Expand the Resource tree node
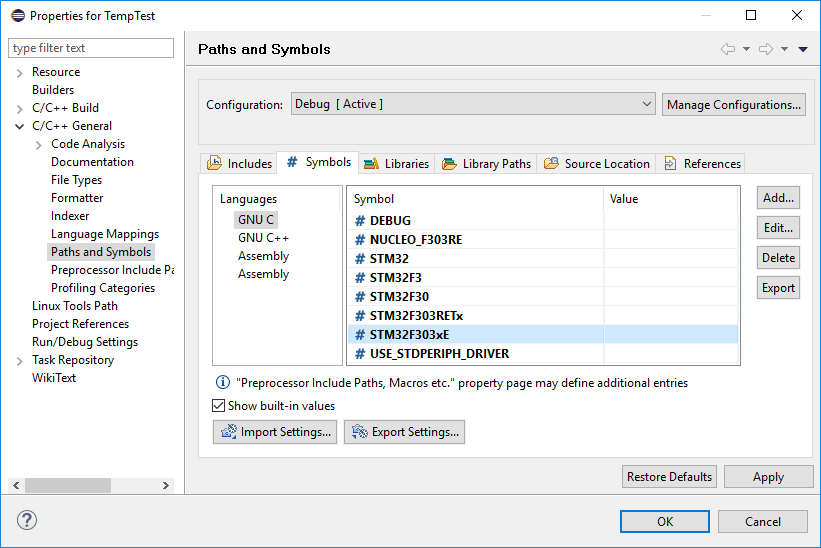Viewport: 821px width, 548px height. (20, 72)
